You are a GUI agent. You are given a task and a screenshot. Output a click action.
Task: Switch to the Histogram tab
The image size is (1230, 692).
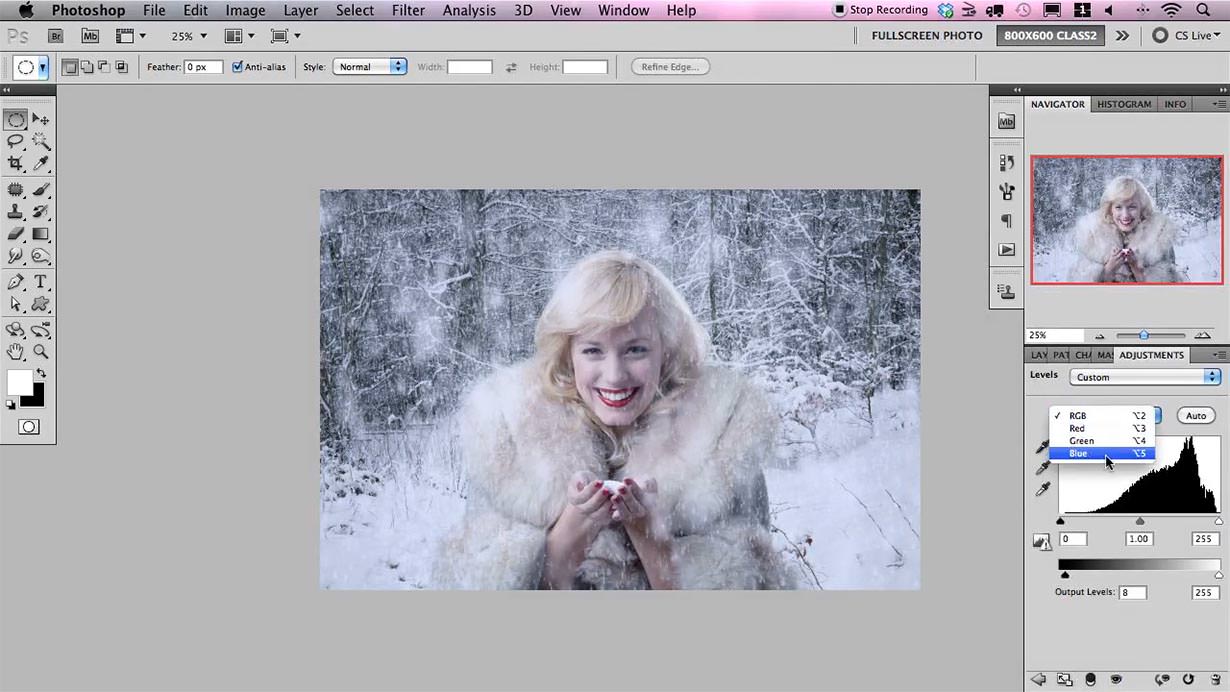[1124, 104]
